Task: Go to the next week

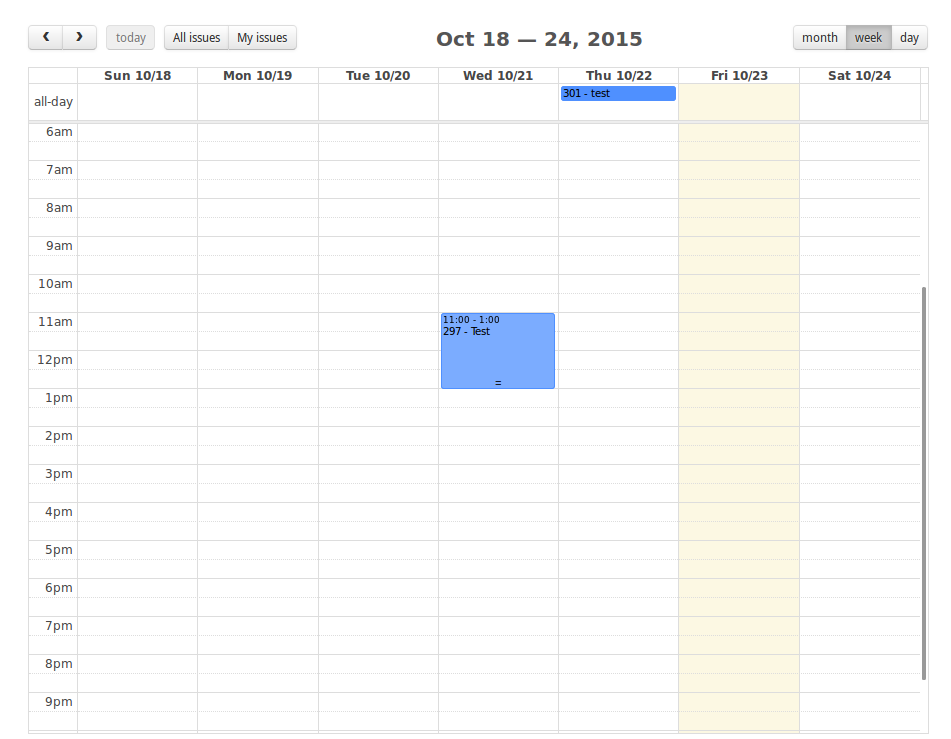Action: (x=79, y=38)
